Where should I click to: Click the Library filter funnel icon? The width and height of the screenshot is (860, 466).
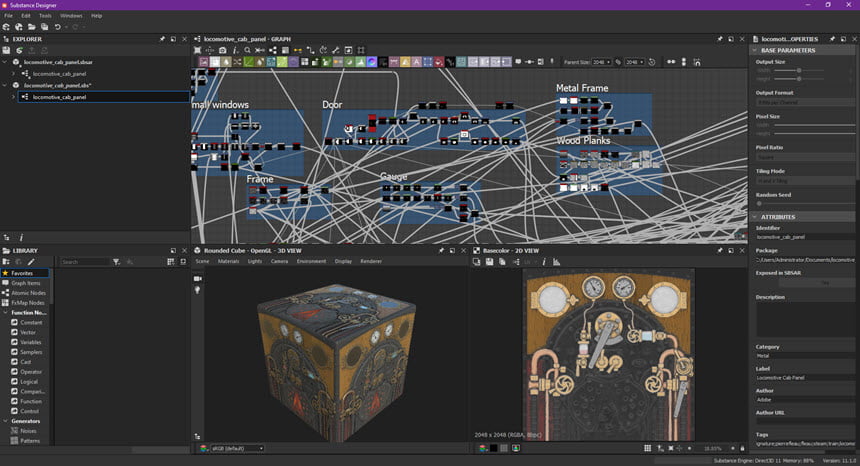[116, 262]
